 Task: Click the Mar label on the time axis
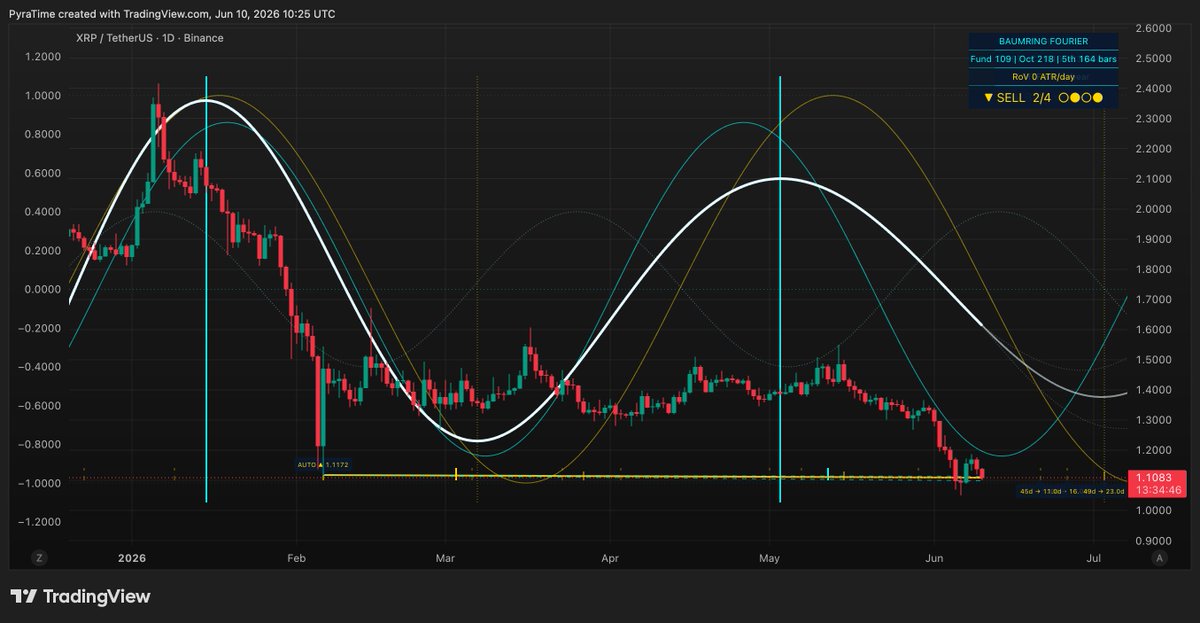click(x=446, y=557)
